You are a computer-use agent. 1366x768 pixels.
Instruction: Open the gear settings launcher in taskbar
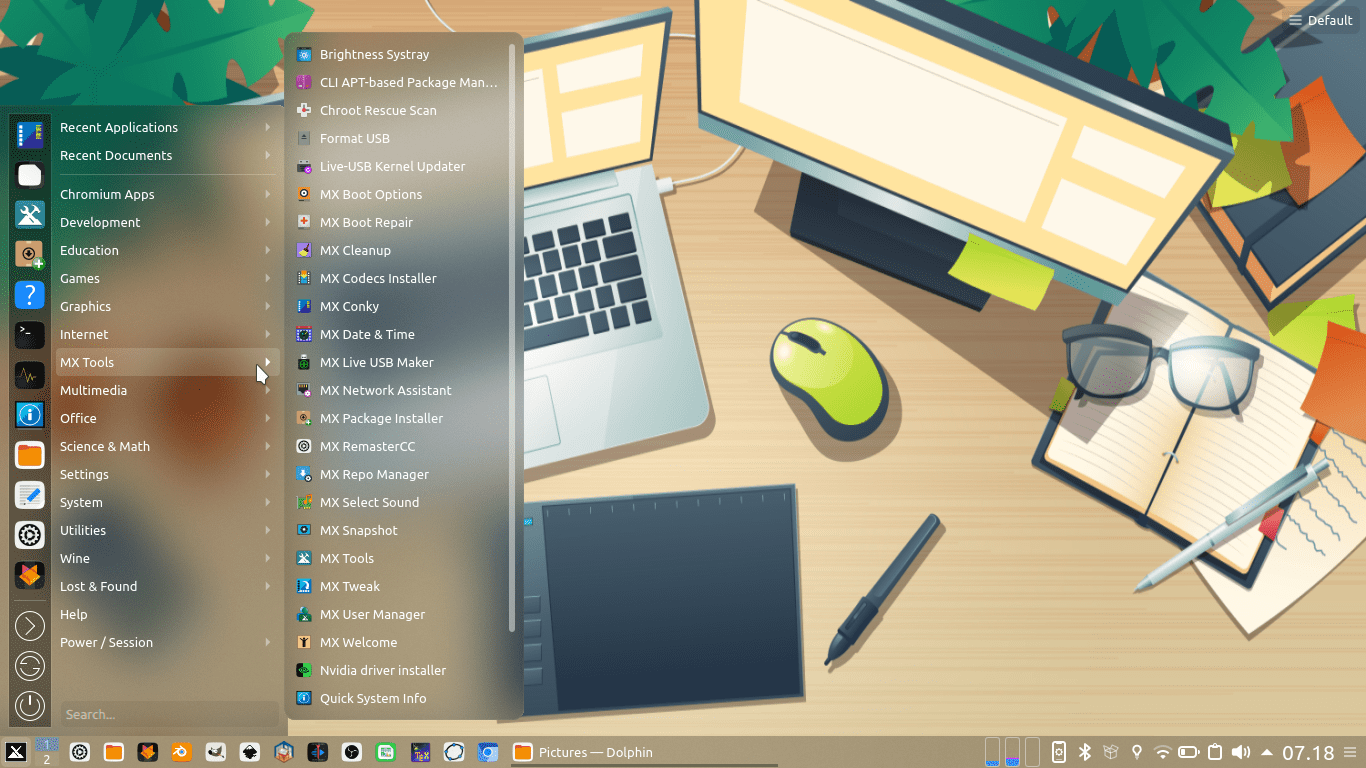point(79,752)
